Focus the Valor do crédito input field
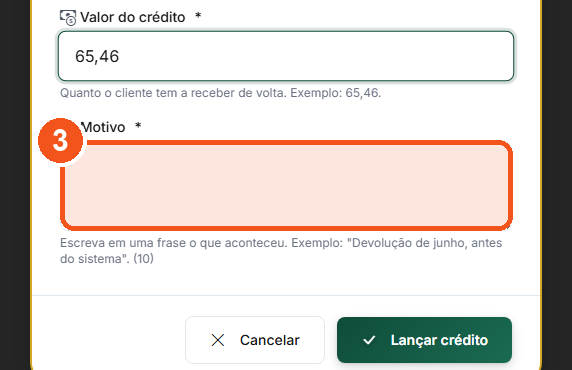 pos(286,56)
